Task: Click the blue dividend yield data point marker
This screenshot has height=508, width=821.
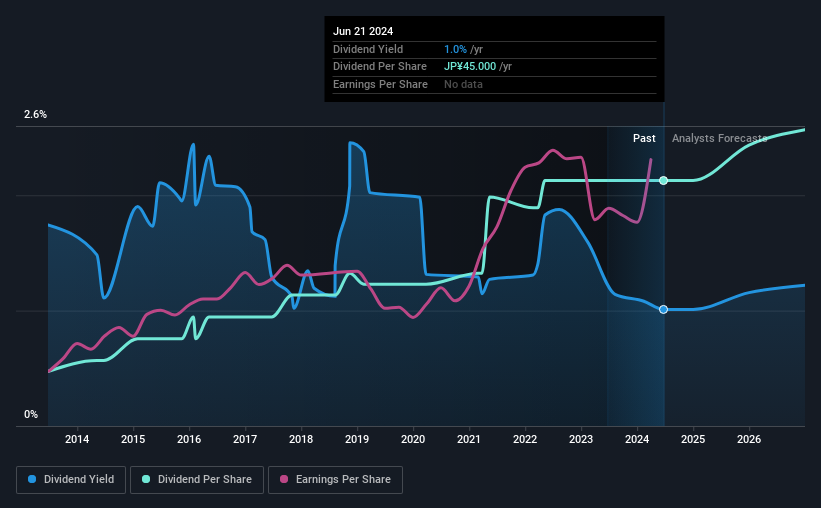Action: point(663,310)
